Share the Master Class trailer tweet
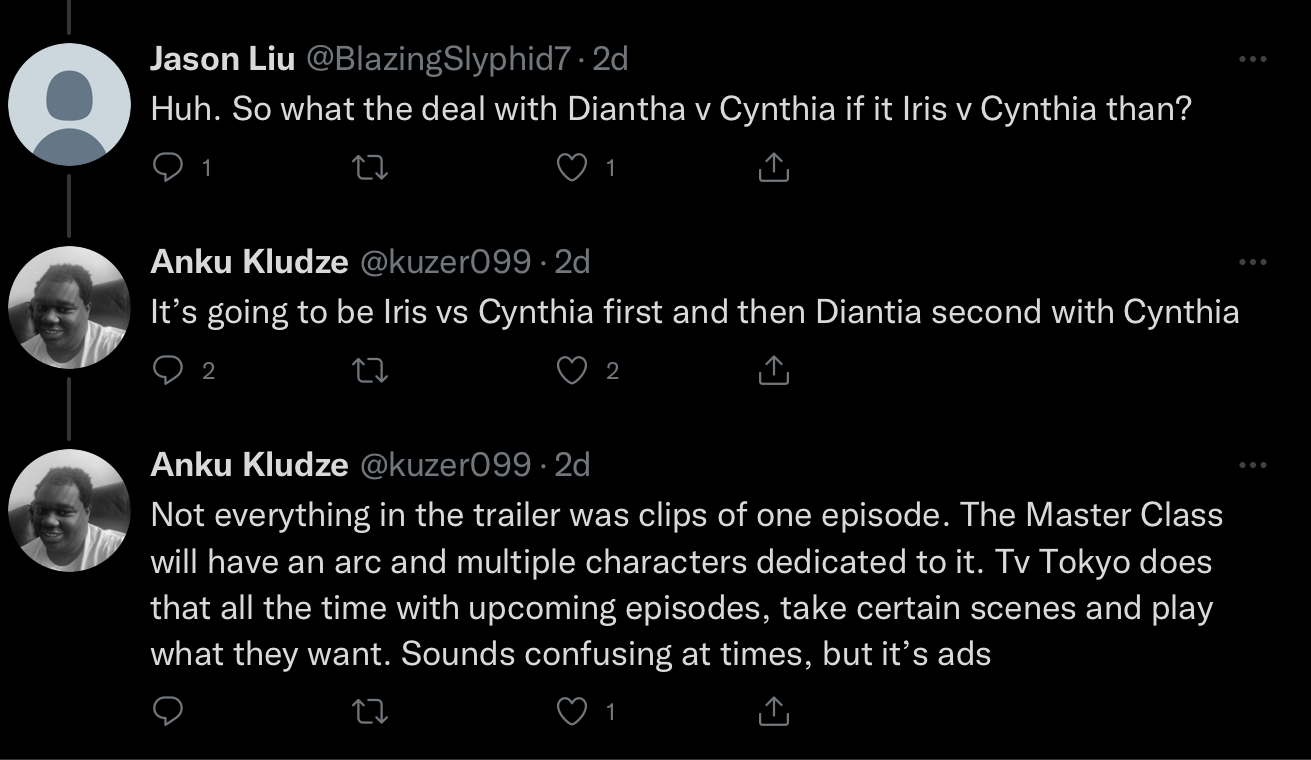 (x=773, y=711)
